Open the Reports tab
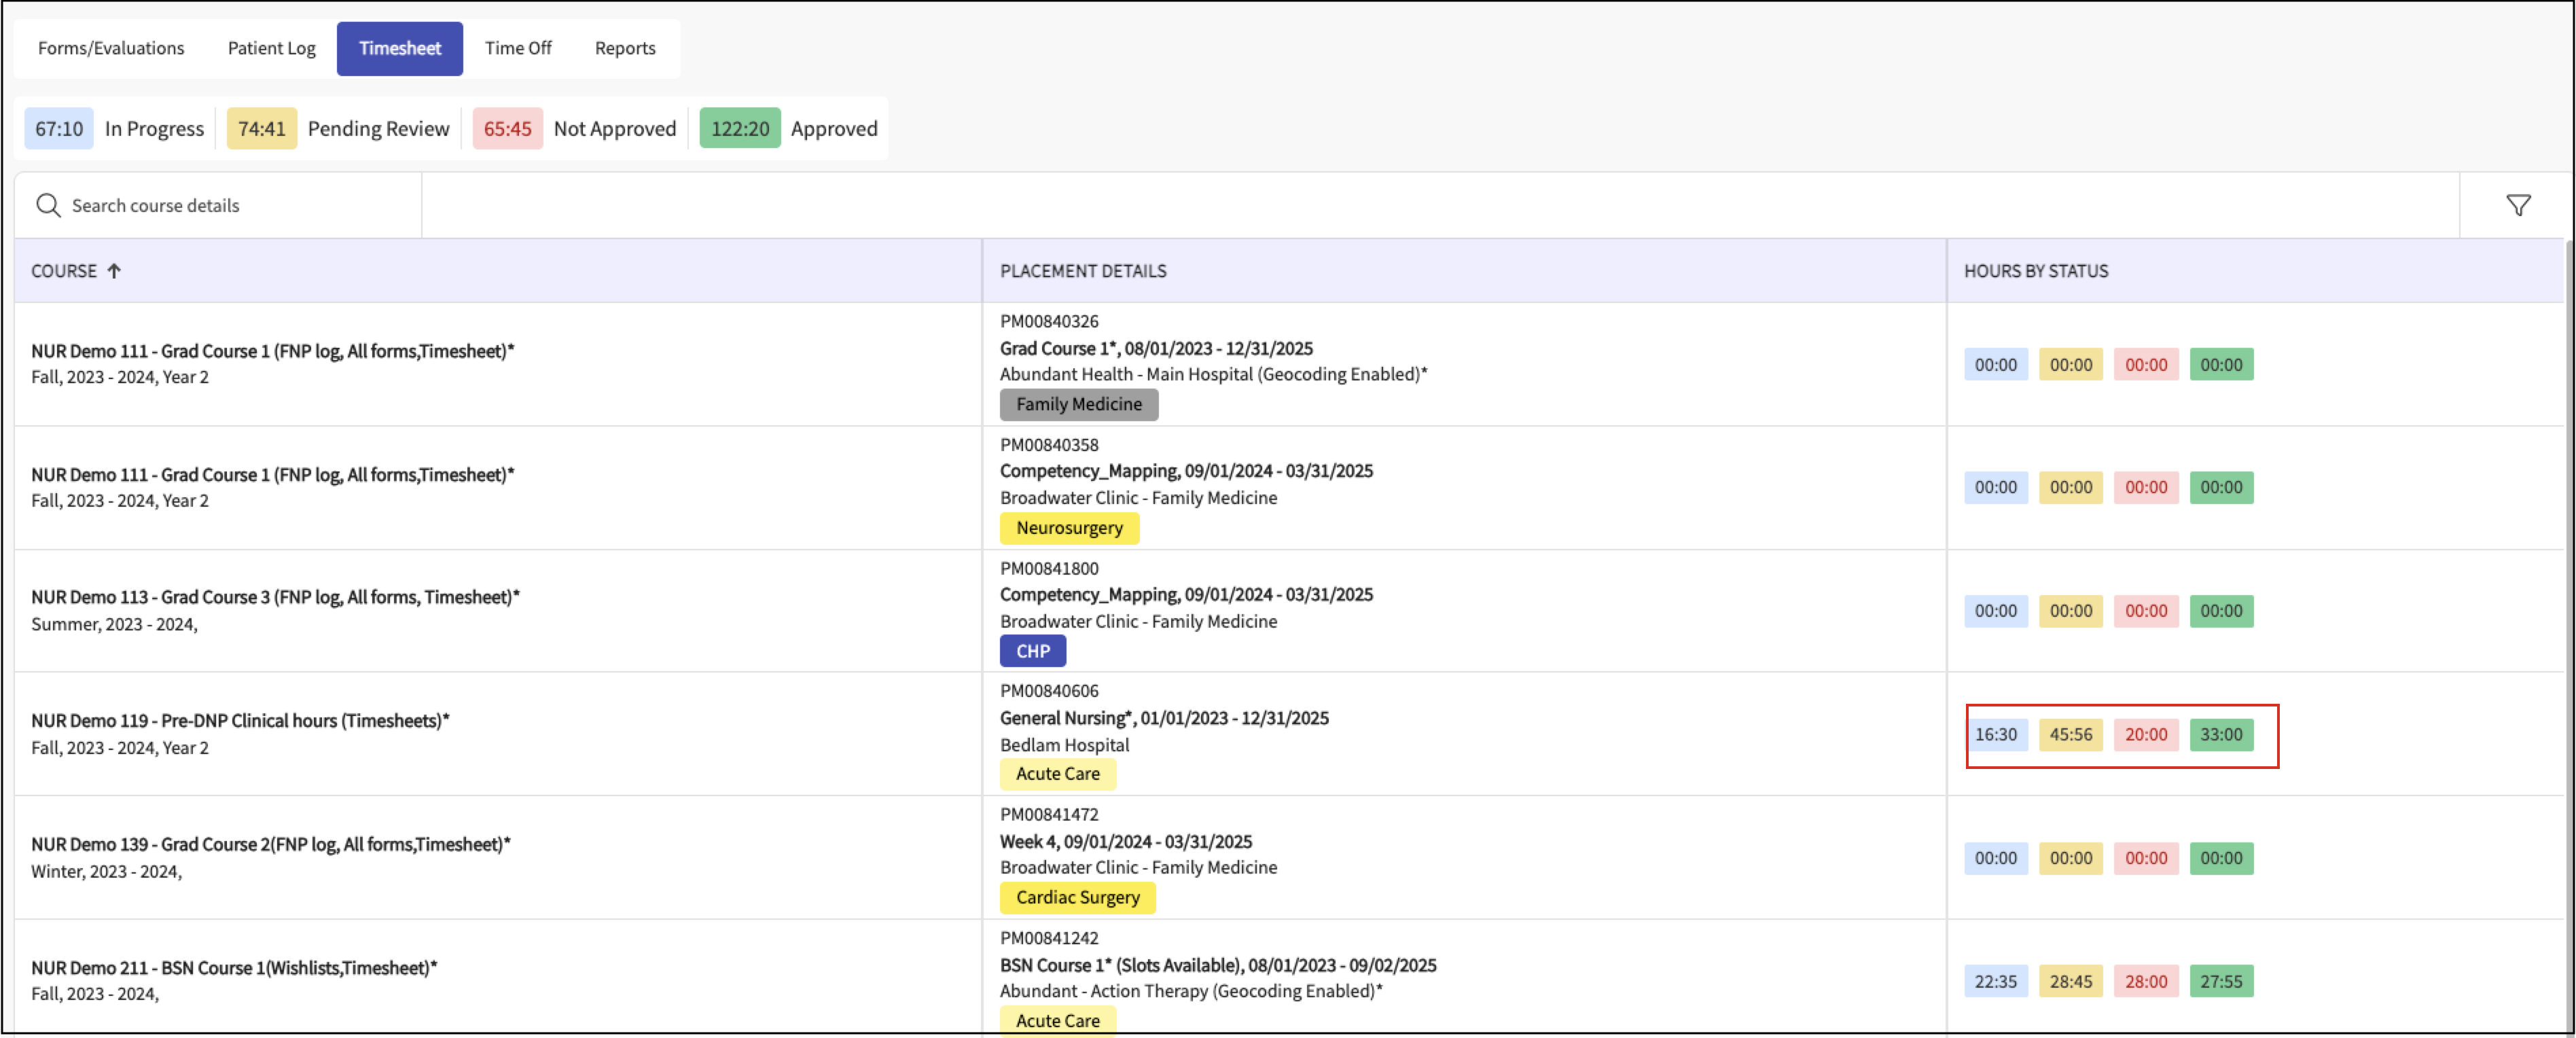The height and width of the screenshot is (1038, 2576). click(624, 48)
